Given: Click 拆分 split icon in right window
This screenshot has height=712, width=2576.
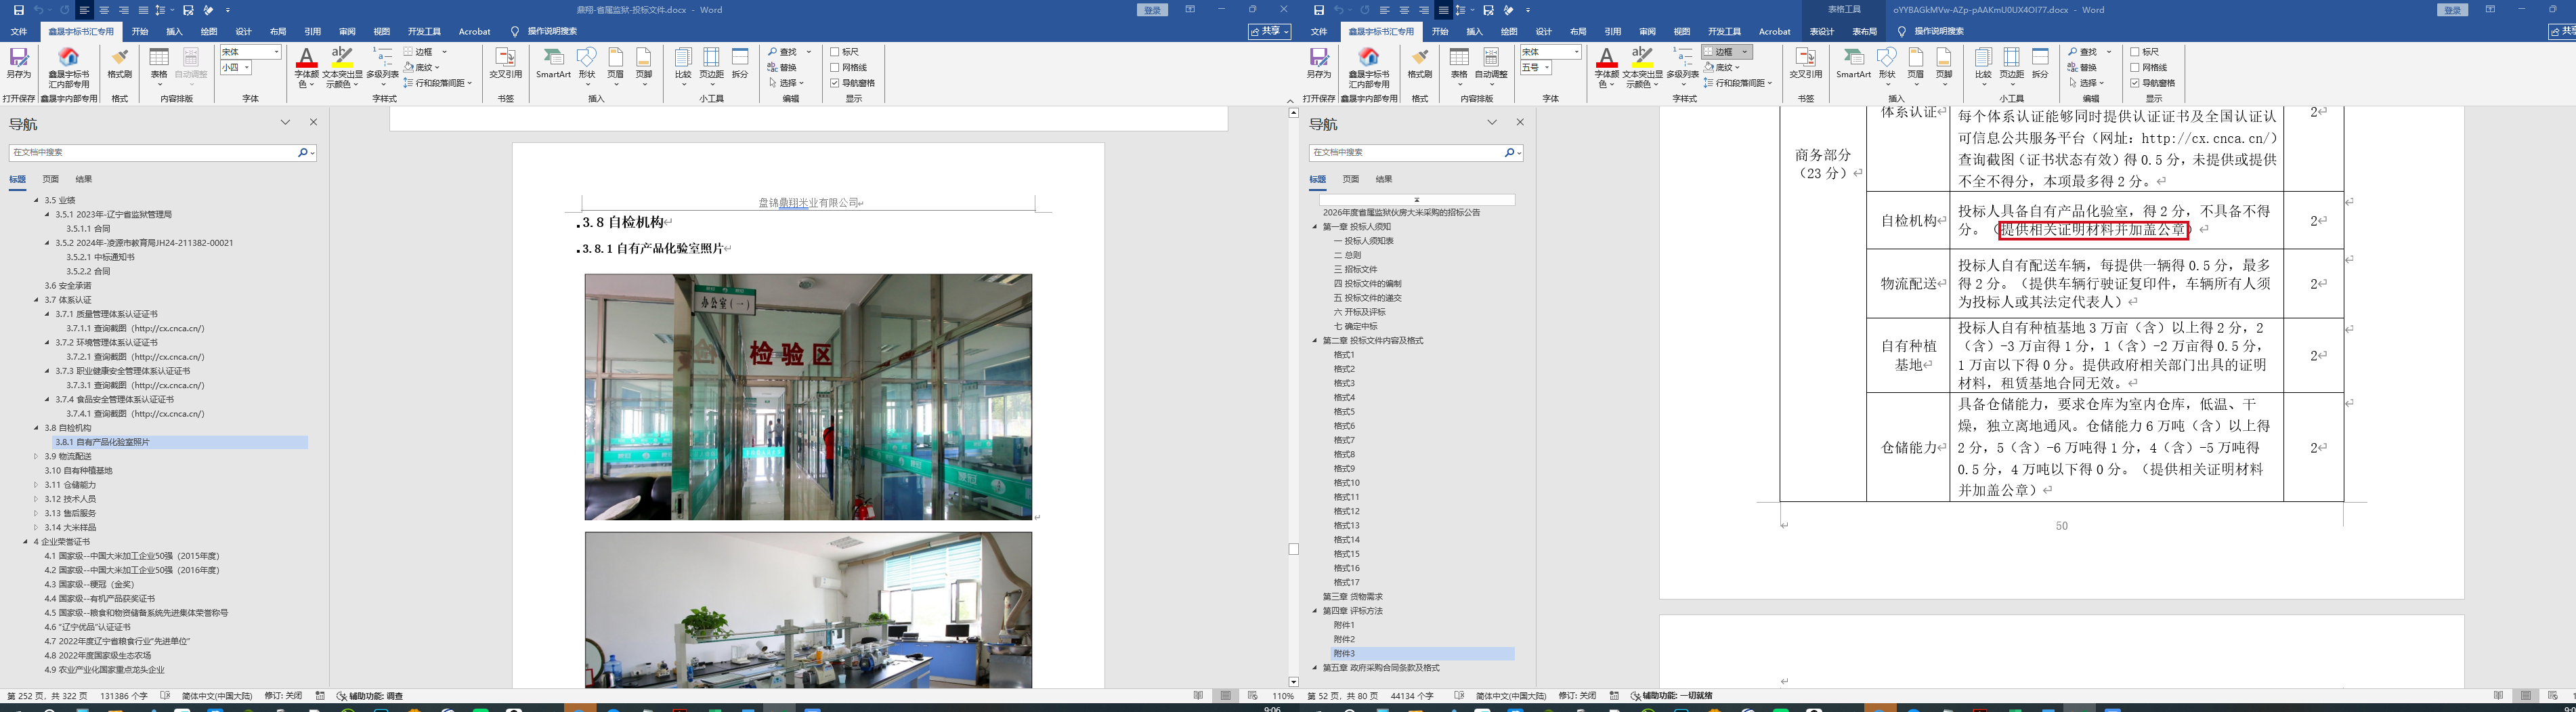Looking at the screenshot, I should (x=2040, y=63).
